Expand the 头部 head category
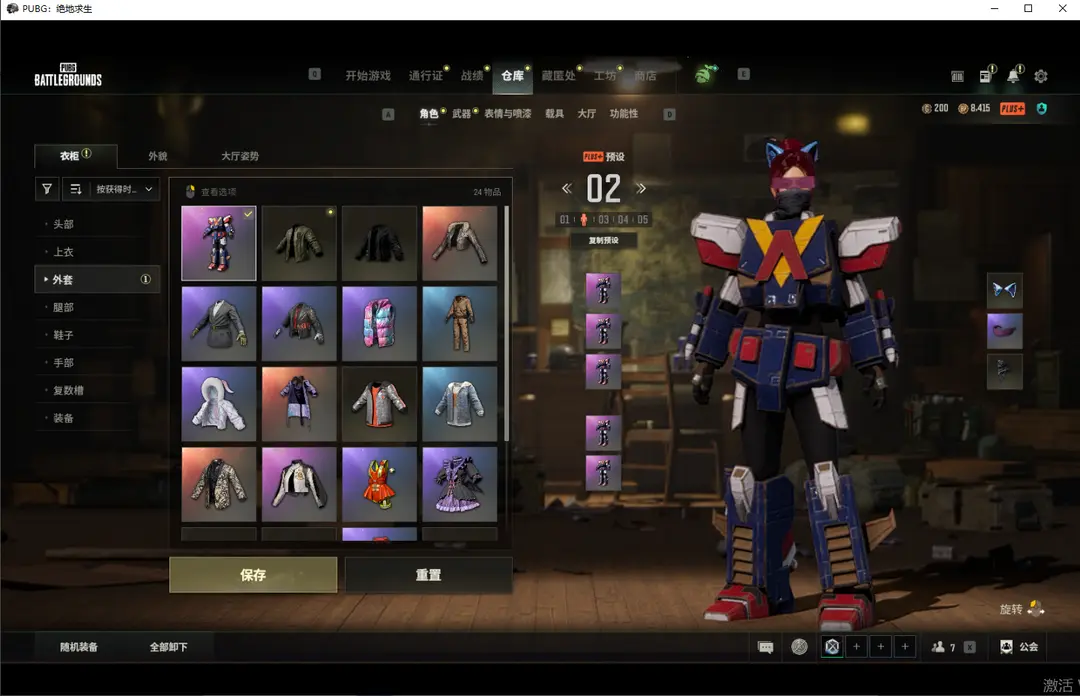The width and height of the screenshot is (1080, 696). (x=97, y=224)
